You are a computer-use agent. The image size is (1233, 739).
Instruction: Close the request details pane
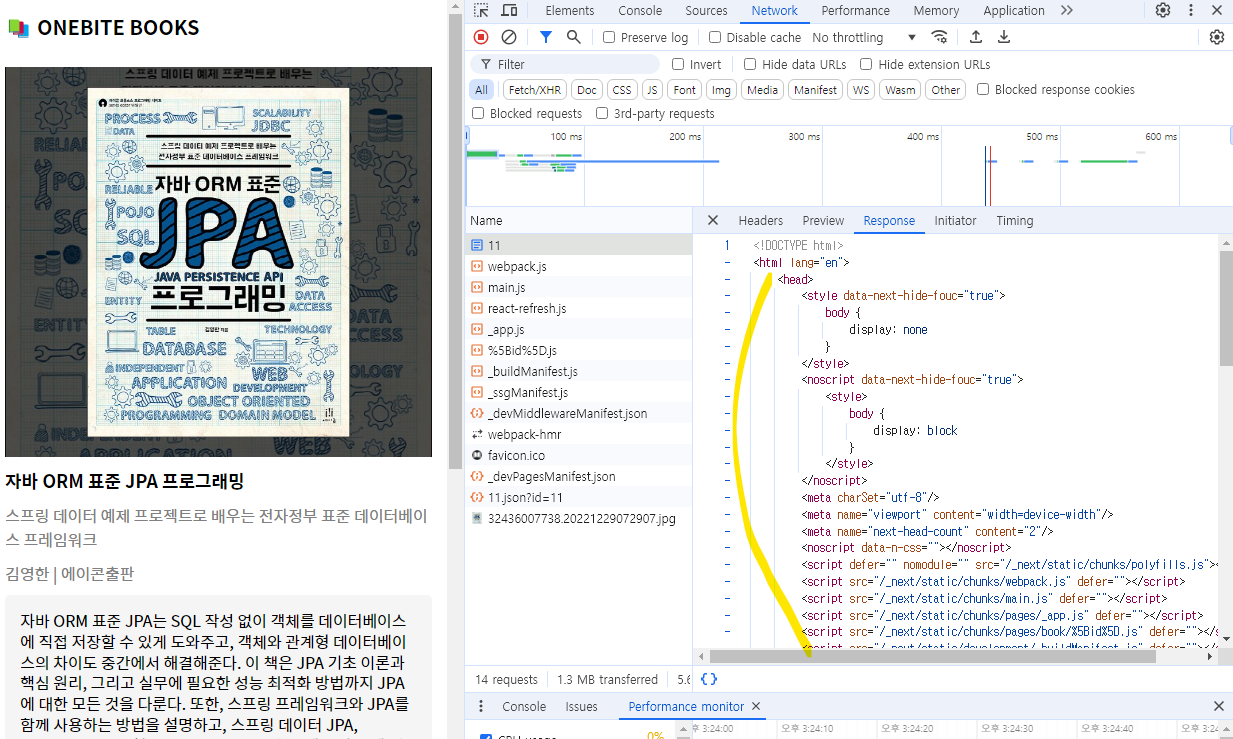point(713,220)
